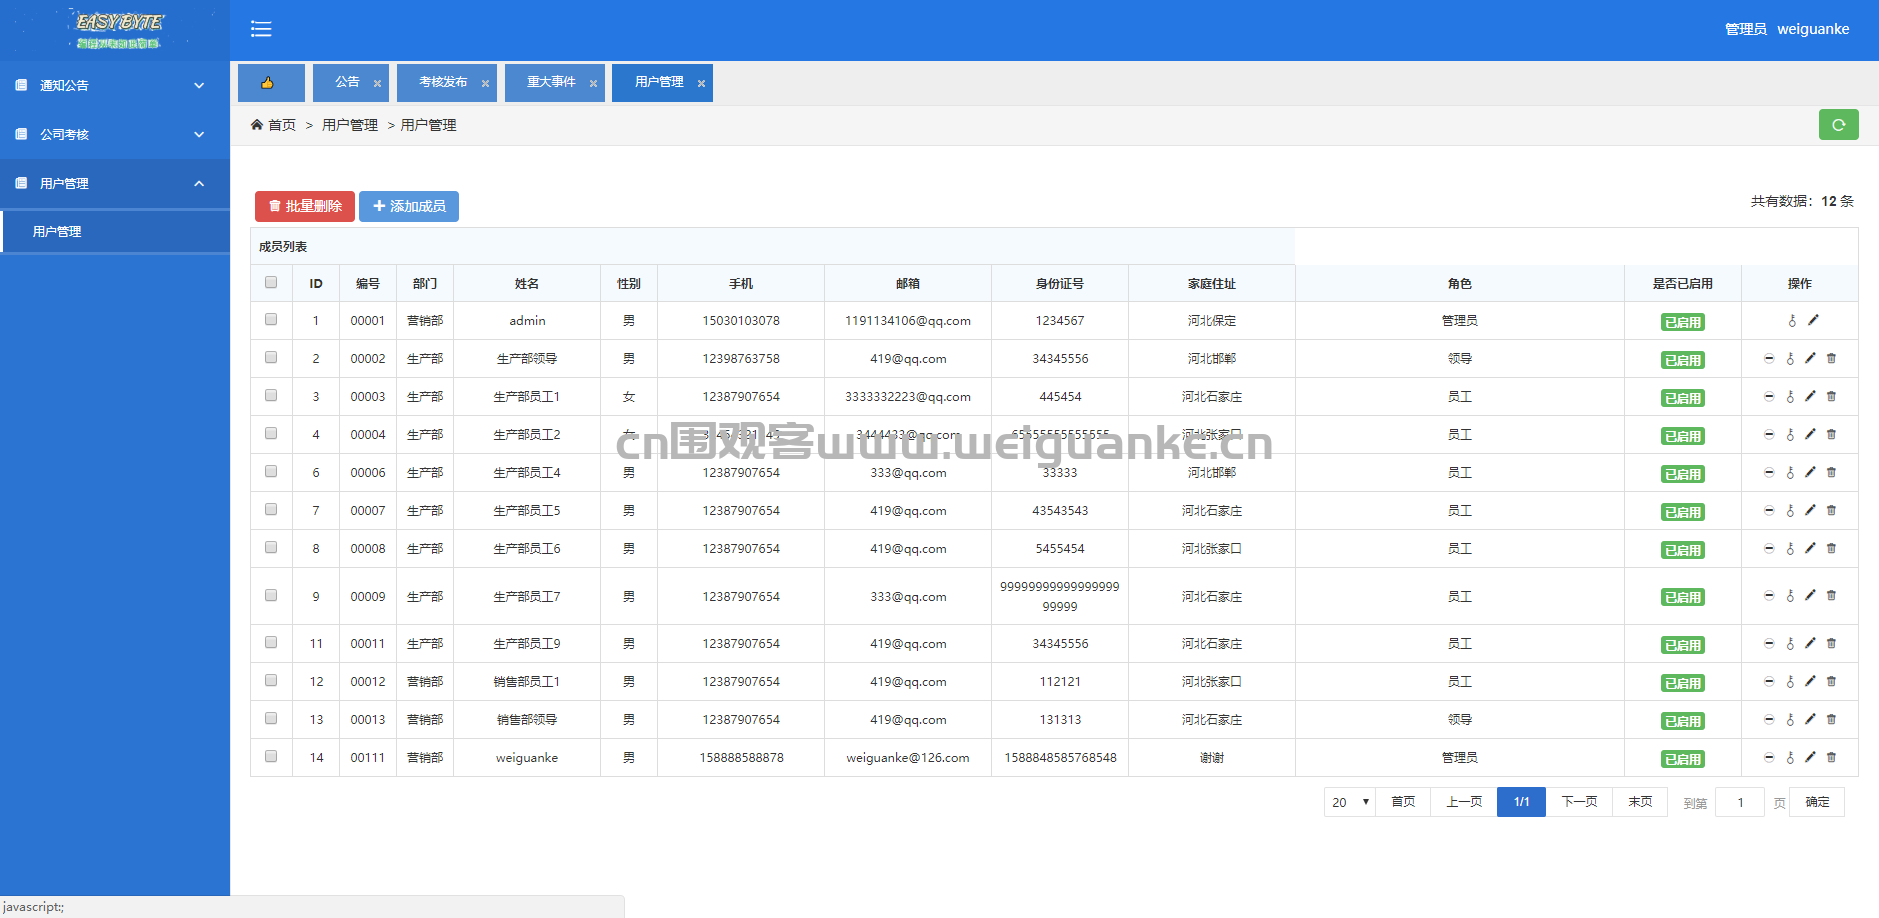1879x918 pixels.
Task: Tick checkbox for 生产部员工4 row
Action: (271, 471)
